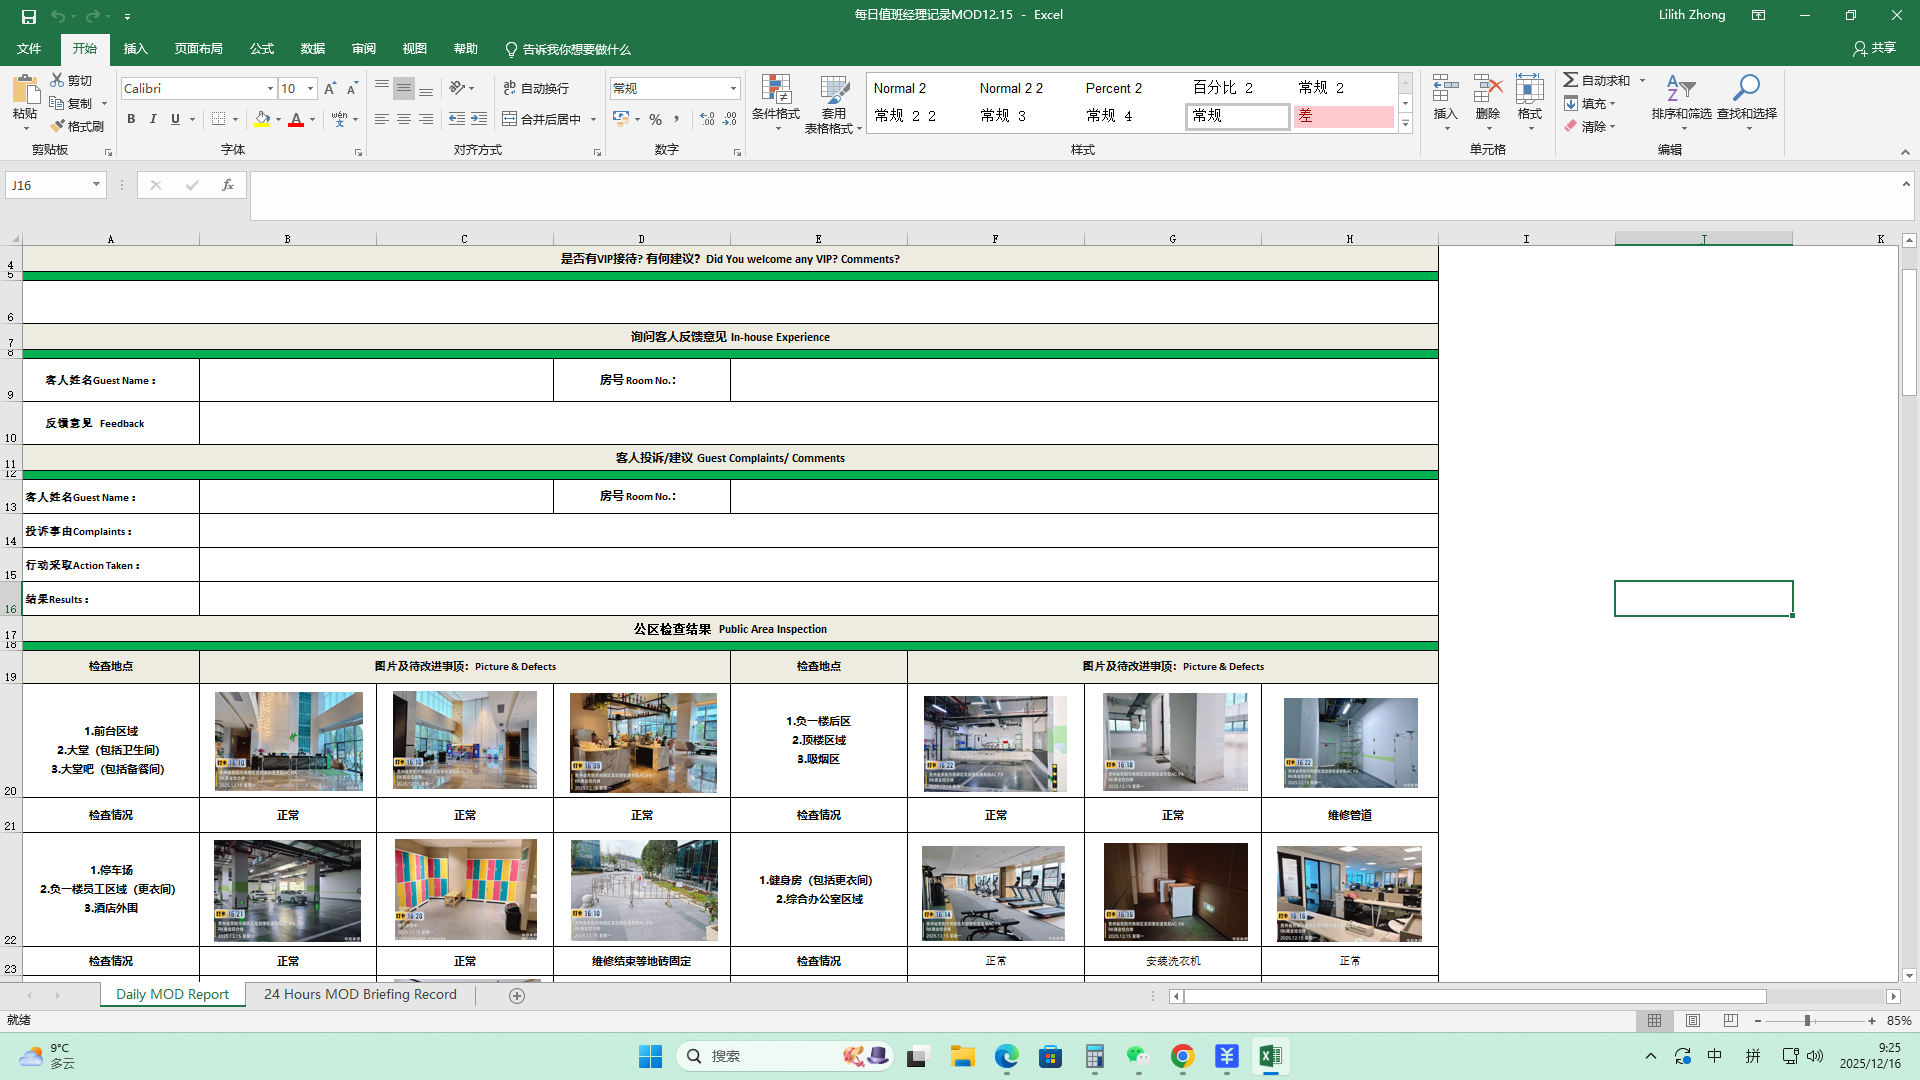Select the Percent 2 cell style
This screenshot has height=1080, width=1920.
click(1113, 88)
